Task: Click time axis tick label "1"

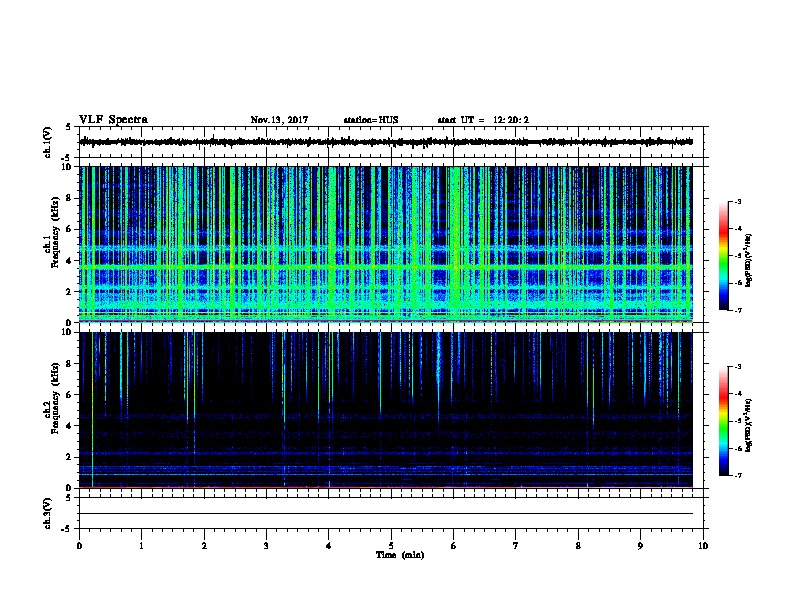Action: click(x=141, y=545)
